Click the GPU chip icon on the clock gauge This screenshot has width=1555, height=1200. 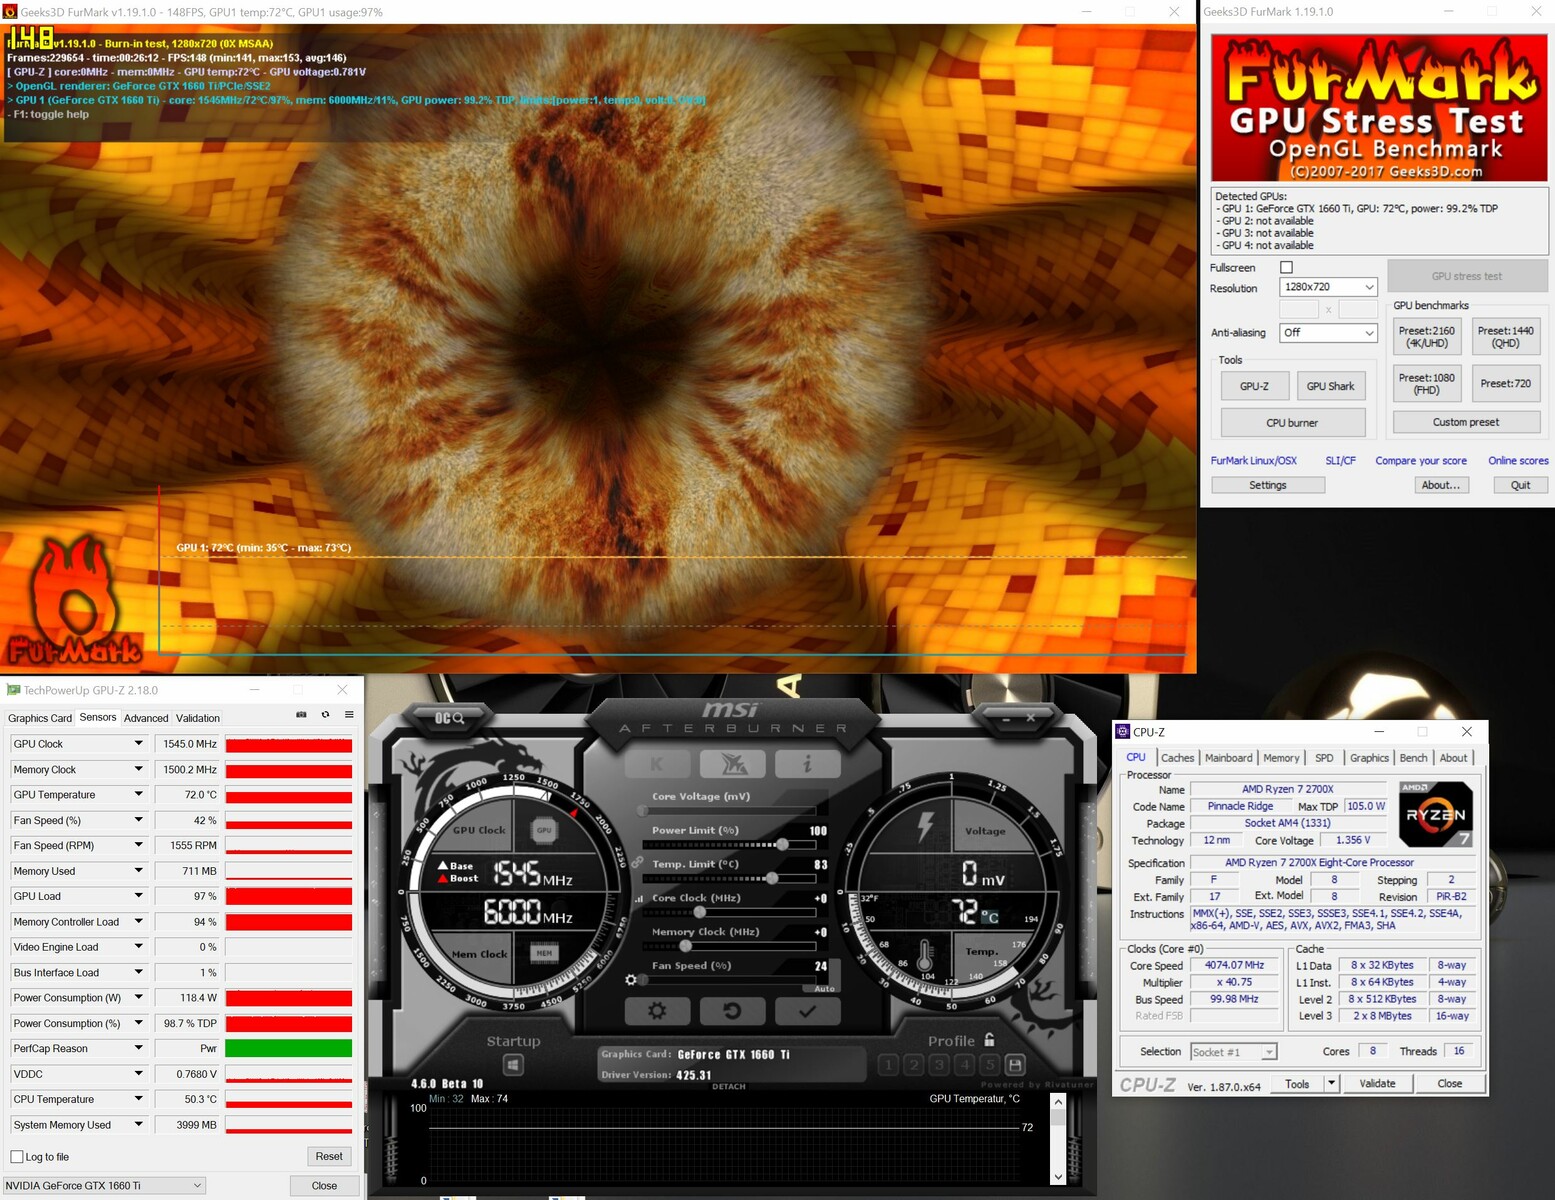(x=544, y=830)
